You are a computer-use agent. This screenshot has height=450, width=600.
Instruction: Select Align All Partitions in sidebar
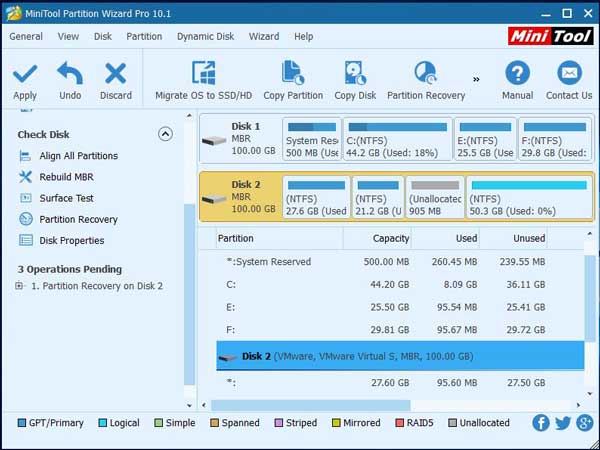tap(78, 156)
